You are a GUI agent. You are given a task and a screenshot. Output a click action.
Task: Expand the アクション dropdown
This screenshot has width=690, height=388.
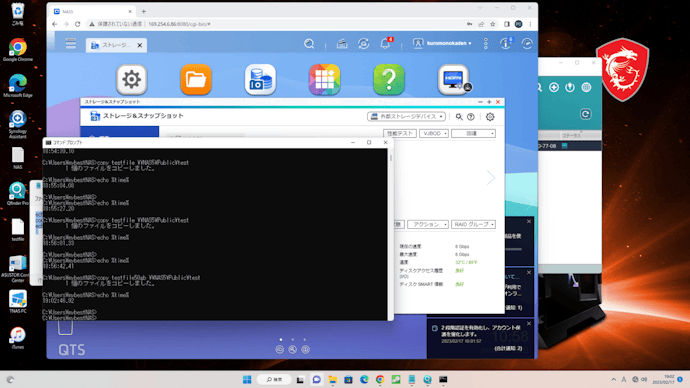click(428, 224)
